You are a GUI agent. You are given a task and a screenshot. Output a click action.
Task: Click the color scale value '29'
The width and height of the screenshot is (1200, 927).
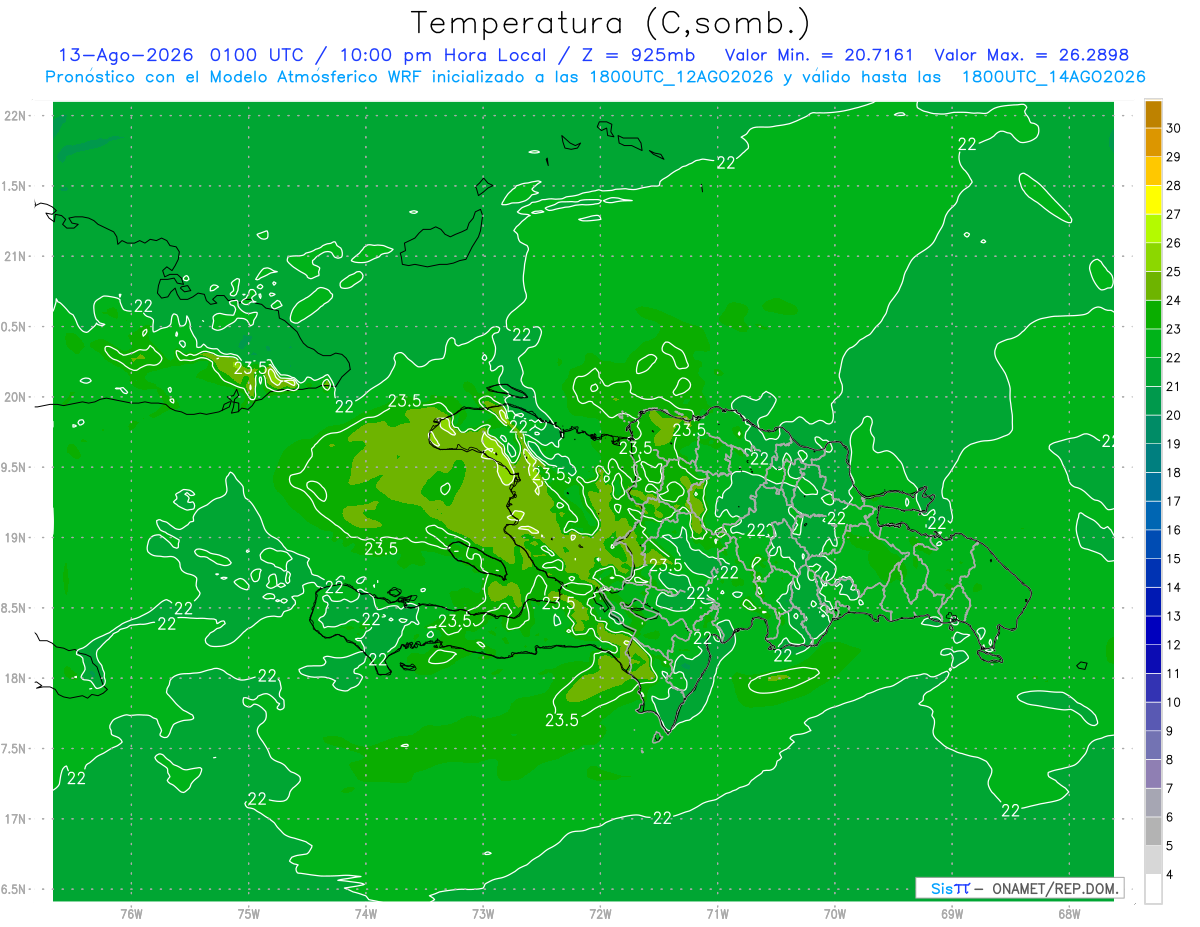pyautogui.click(x=1174, y=157)
